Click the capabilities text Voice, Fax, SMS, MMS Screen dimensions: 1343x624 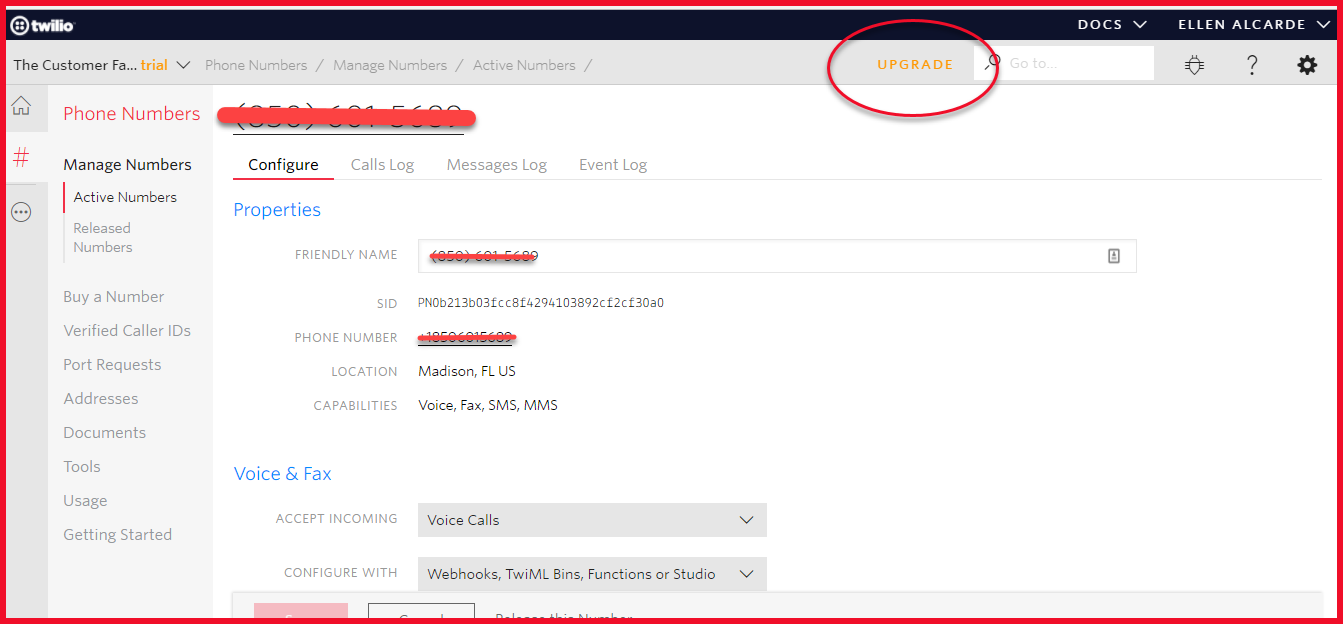coord(488,405)
